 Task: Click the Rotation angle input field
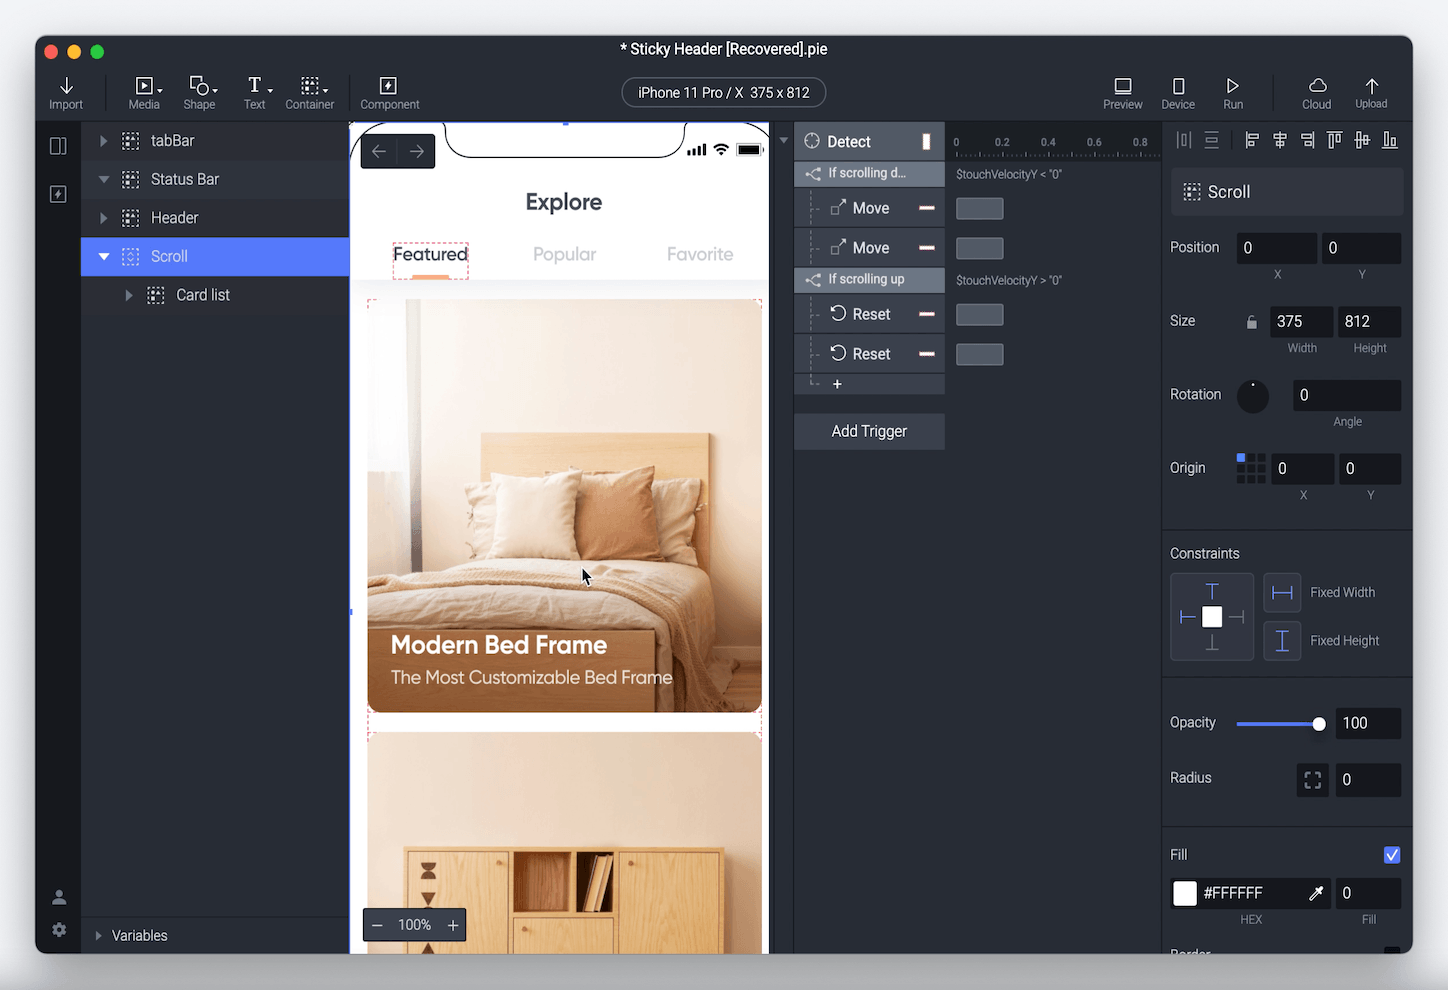coord(1346,396)
